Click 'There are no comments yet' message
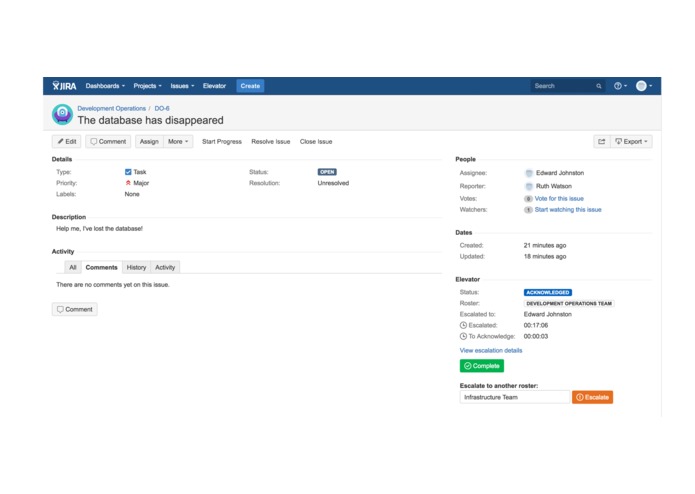 113,284
